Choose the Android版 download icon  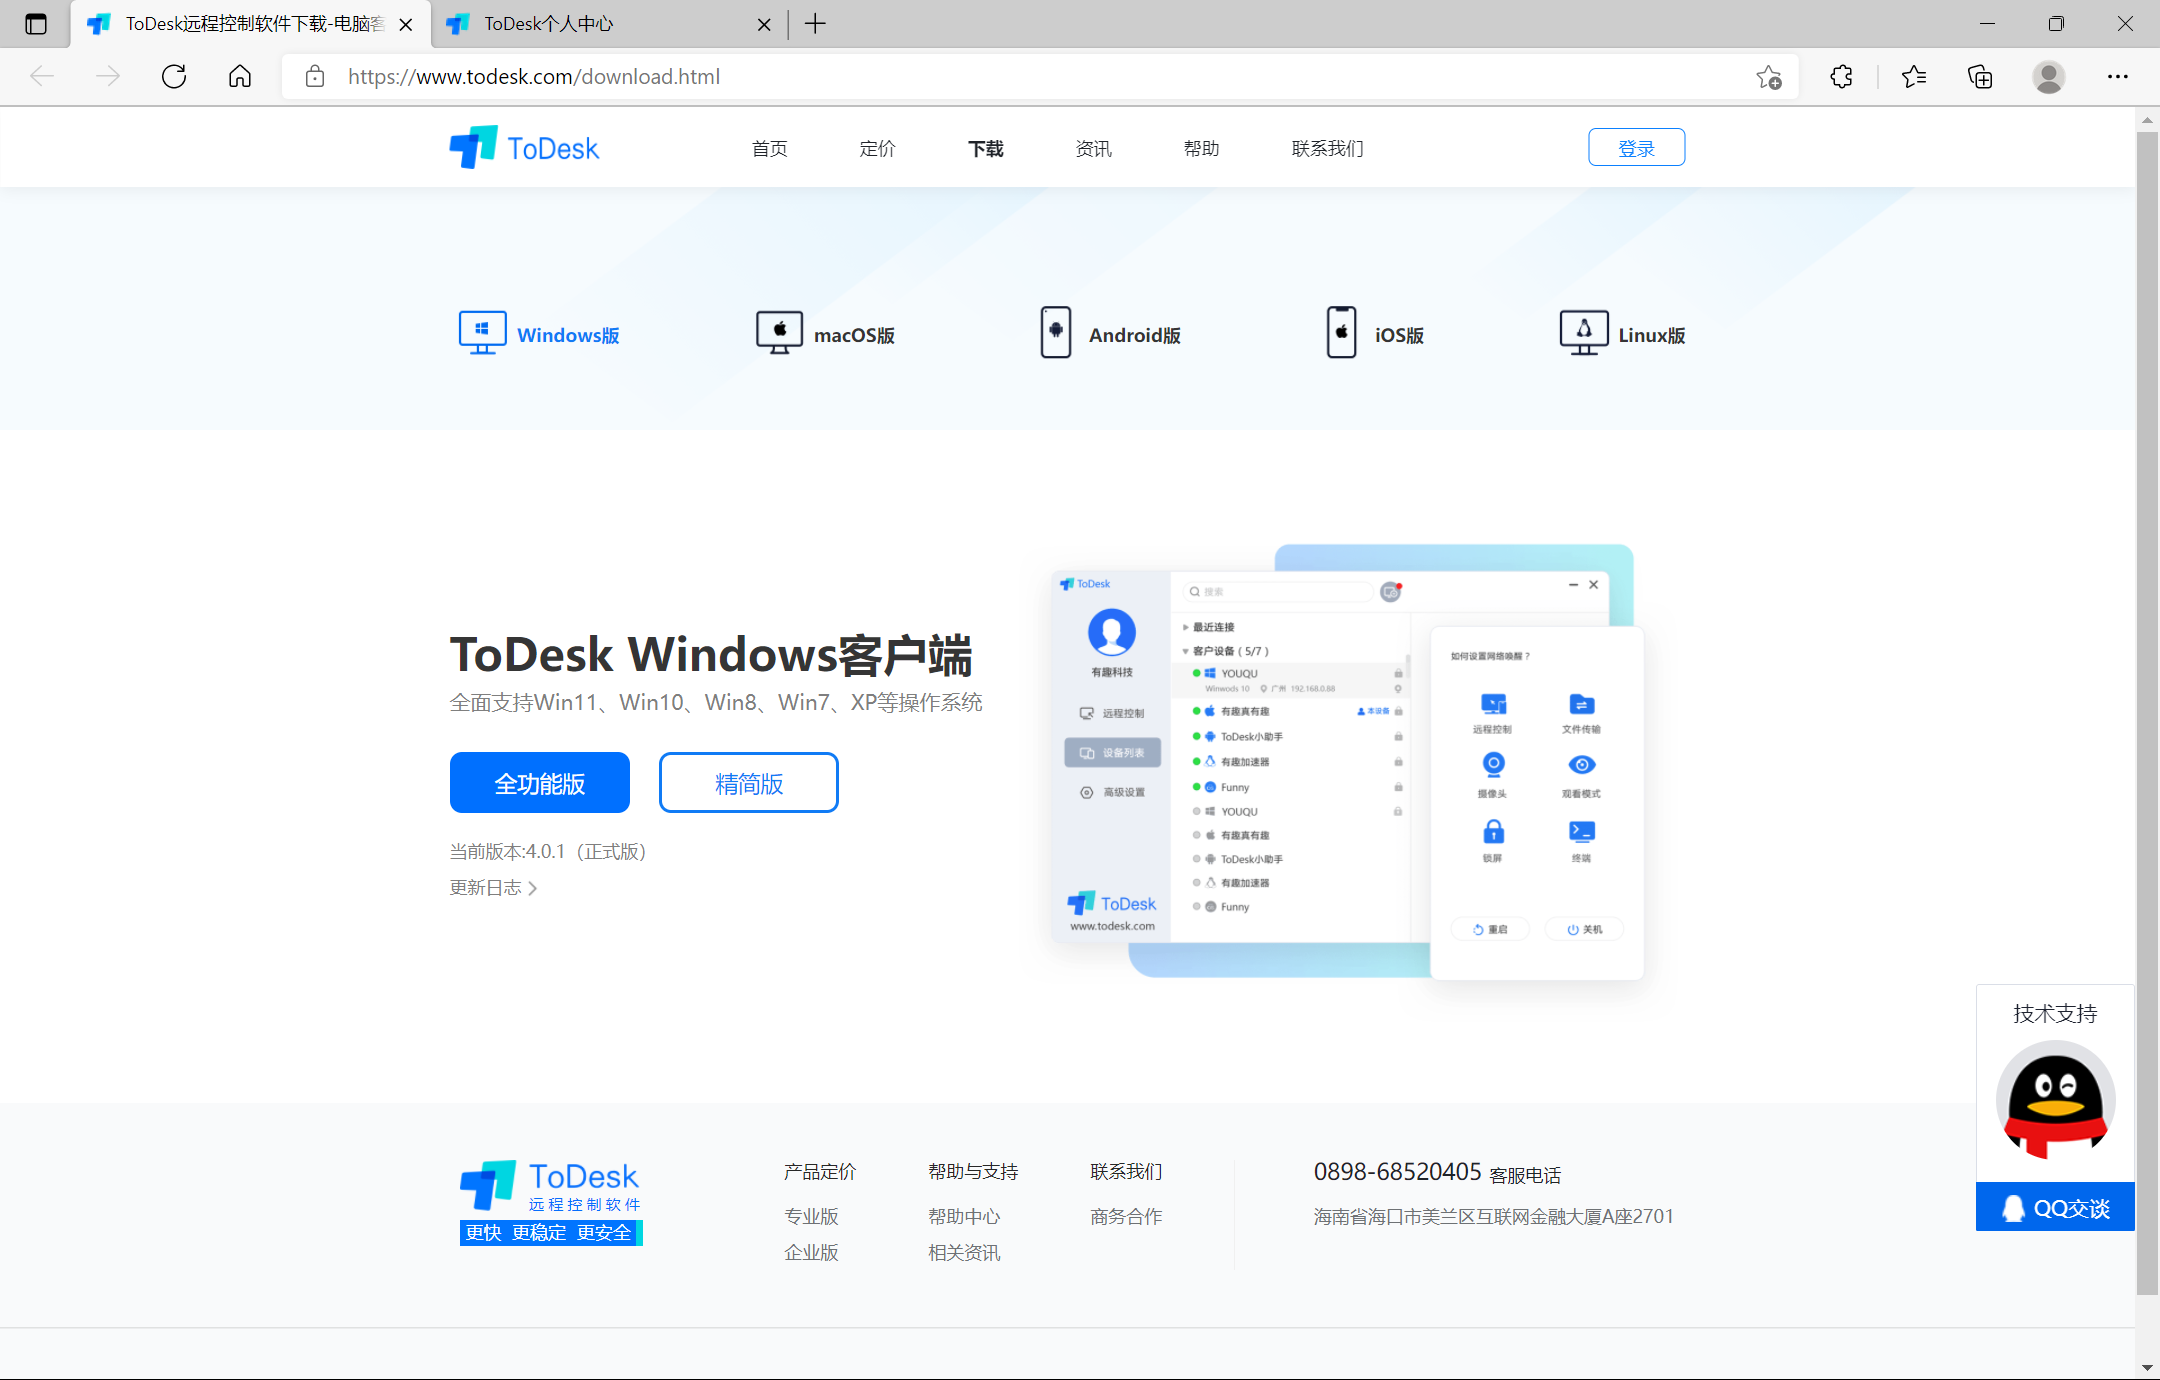pos(1056,332)
